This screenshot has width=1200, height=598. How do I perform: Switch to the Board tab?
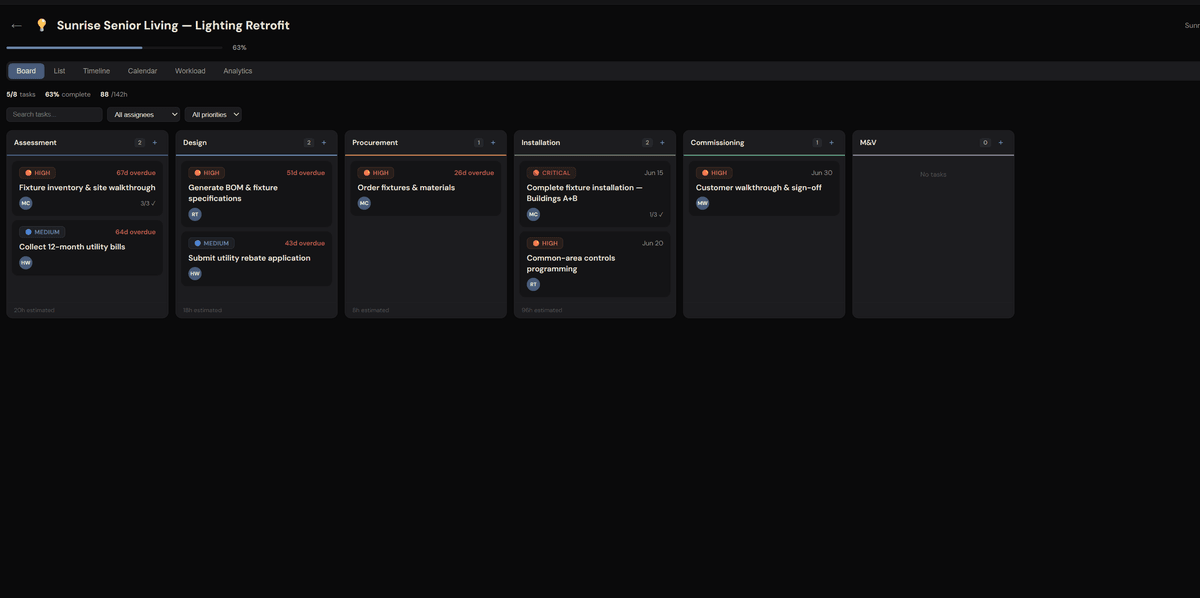click(x=26, y=71)
